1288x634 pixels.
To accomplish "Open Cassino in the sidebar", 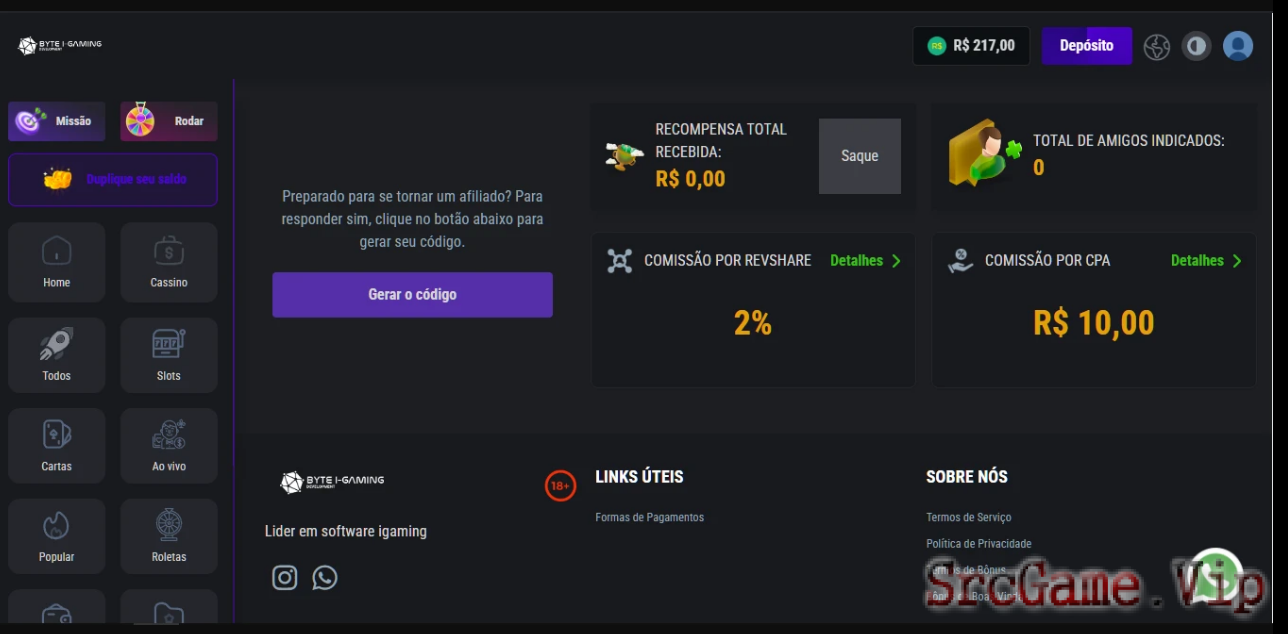I will coord(169,262).
